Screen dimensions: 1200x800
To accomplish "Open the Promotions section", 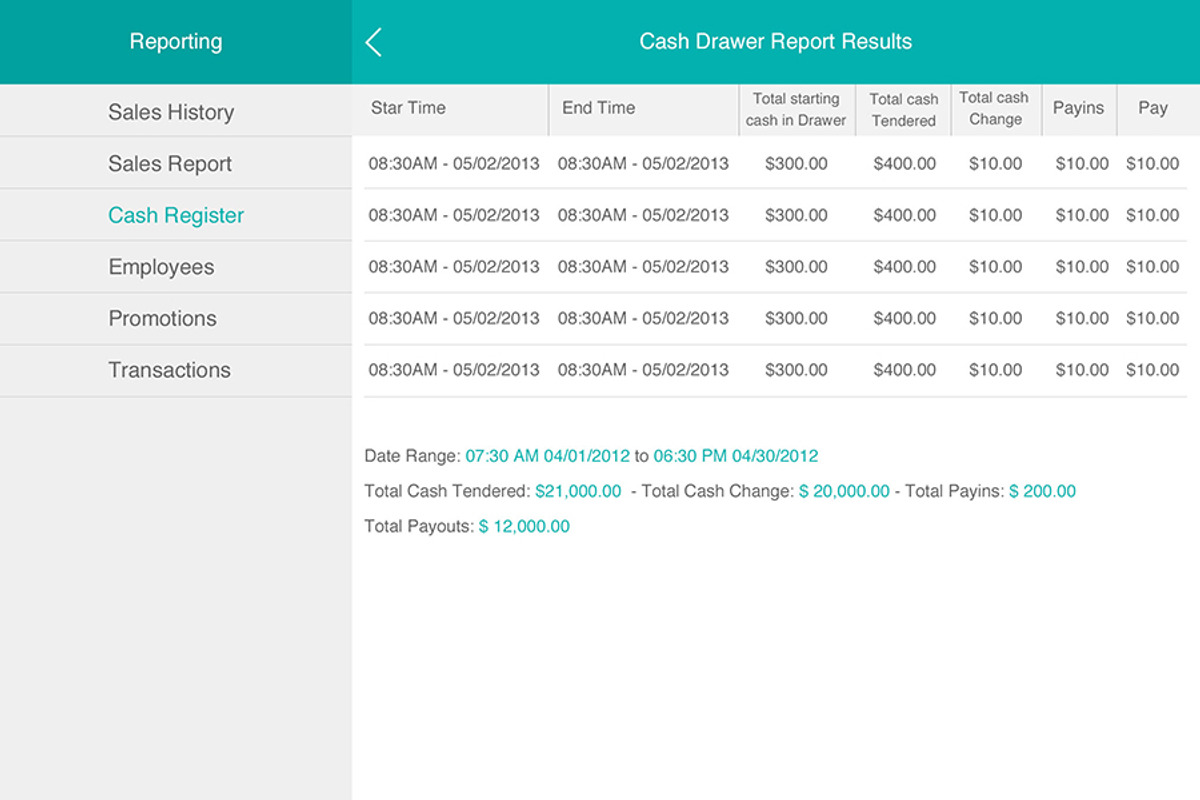I will pos(175,319).
